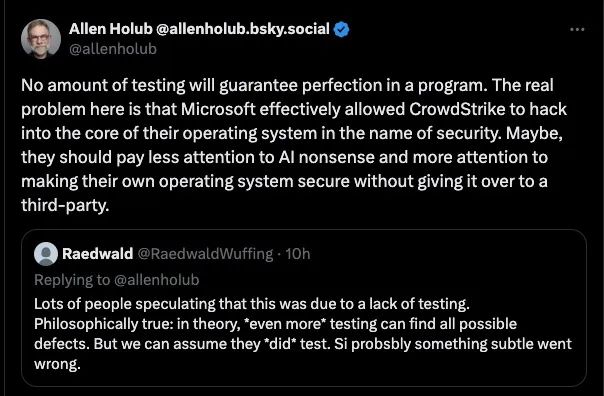Click @allenholub mention after Replying to
Viewport: 604px width, 396px height.
coord(157,280)
